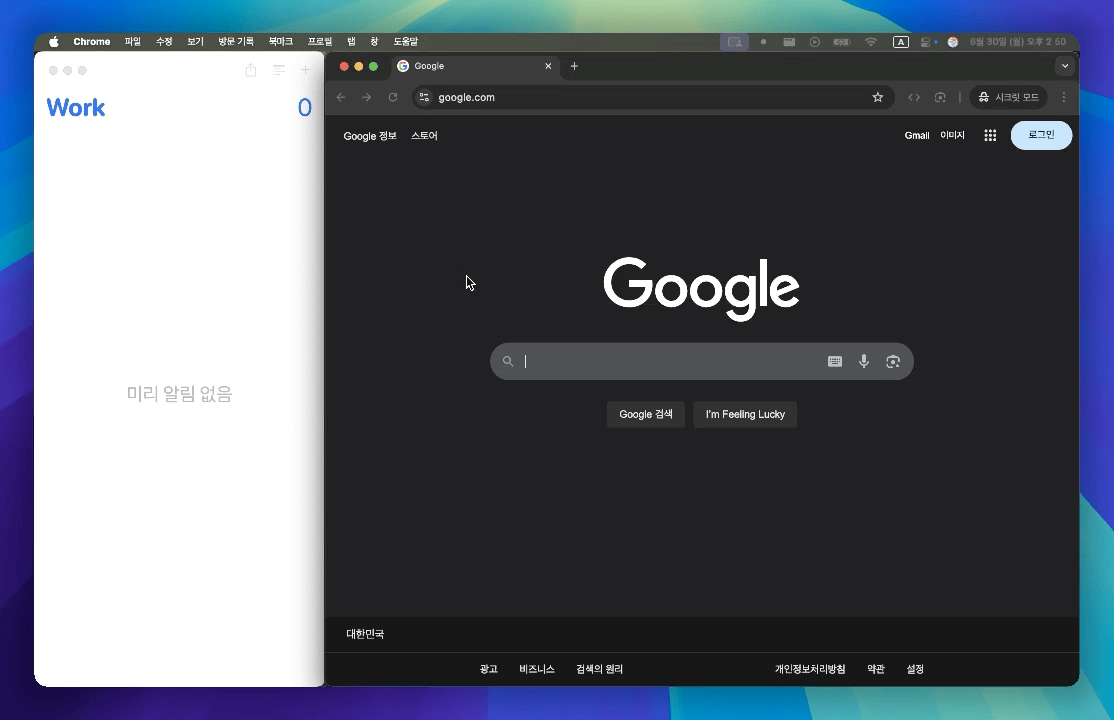Image resolution: width=1114 pixels, height=720 pixels.
Task: Bookmark this tab with the star icon
Action: click(x=878, y=97)
